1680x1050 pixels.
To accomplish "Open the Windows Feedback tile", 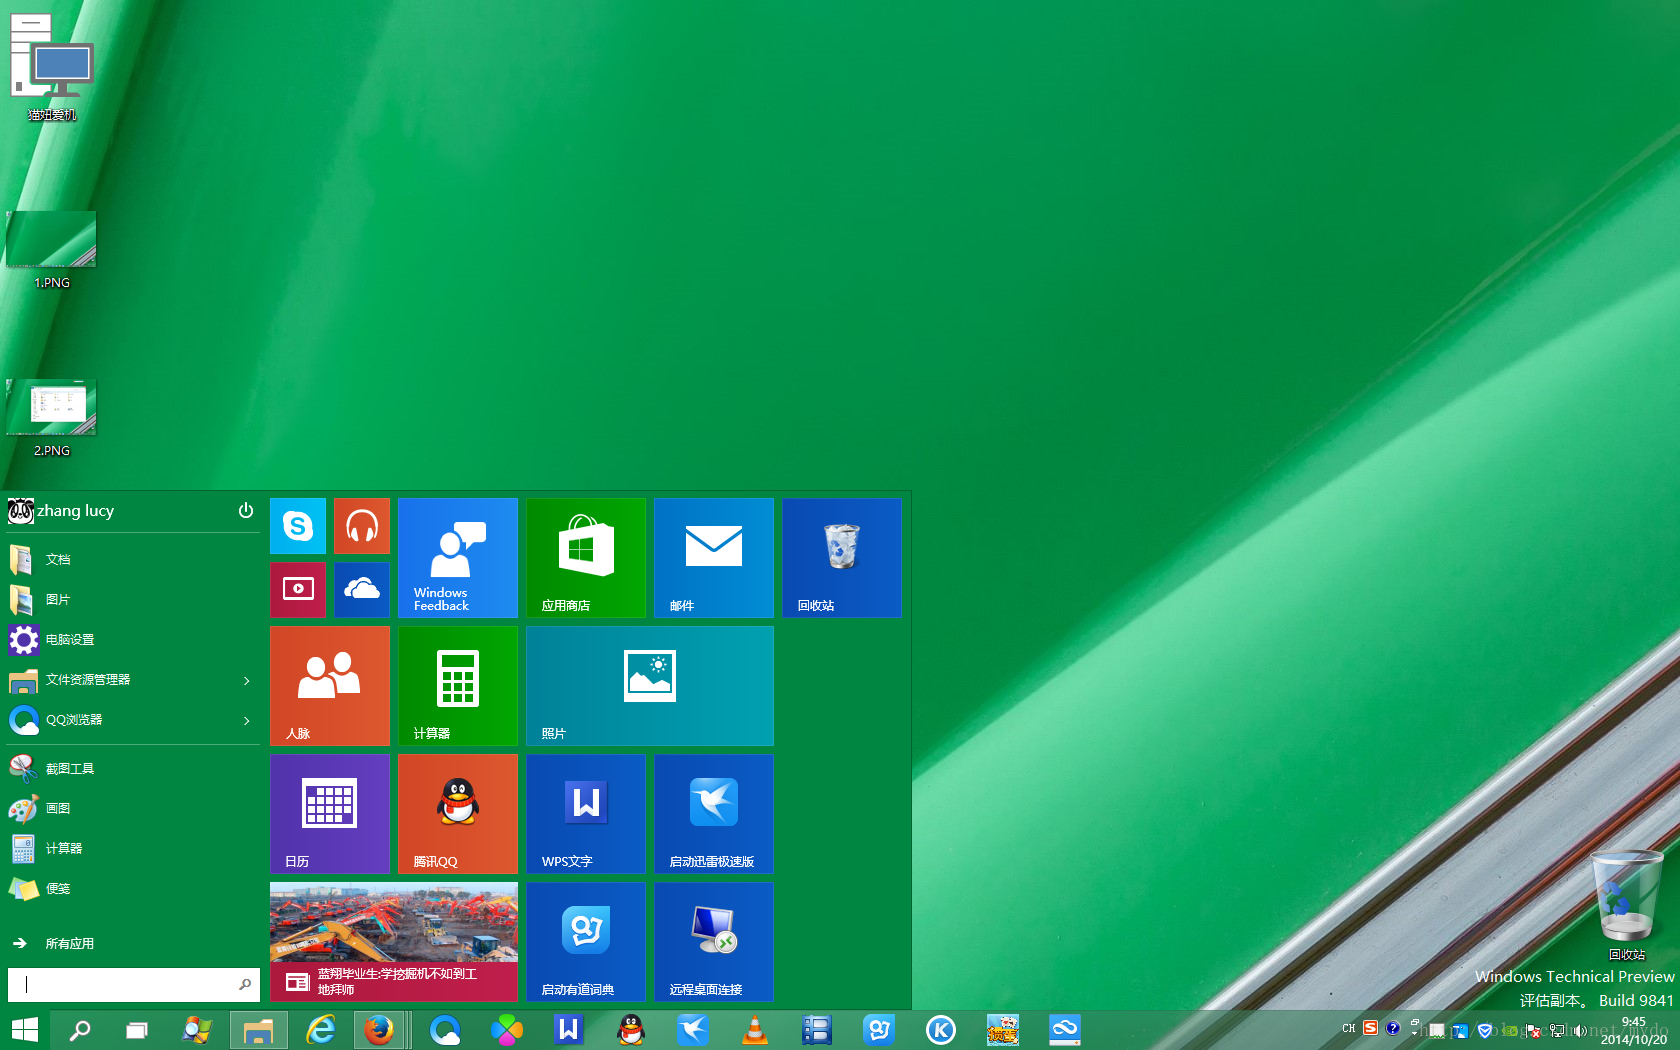I will click(x=457, y=557).
